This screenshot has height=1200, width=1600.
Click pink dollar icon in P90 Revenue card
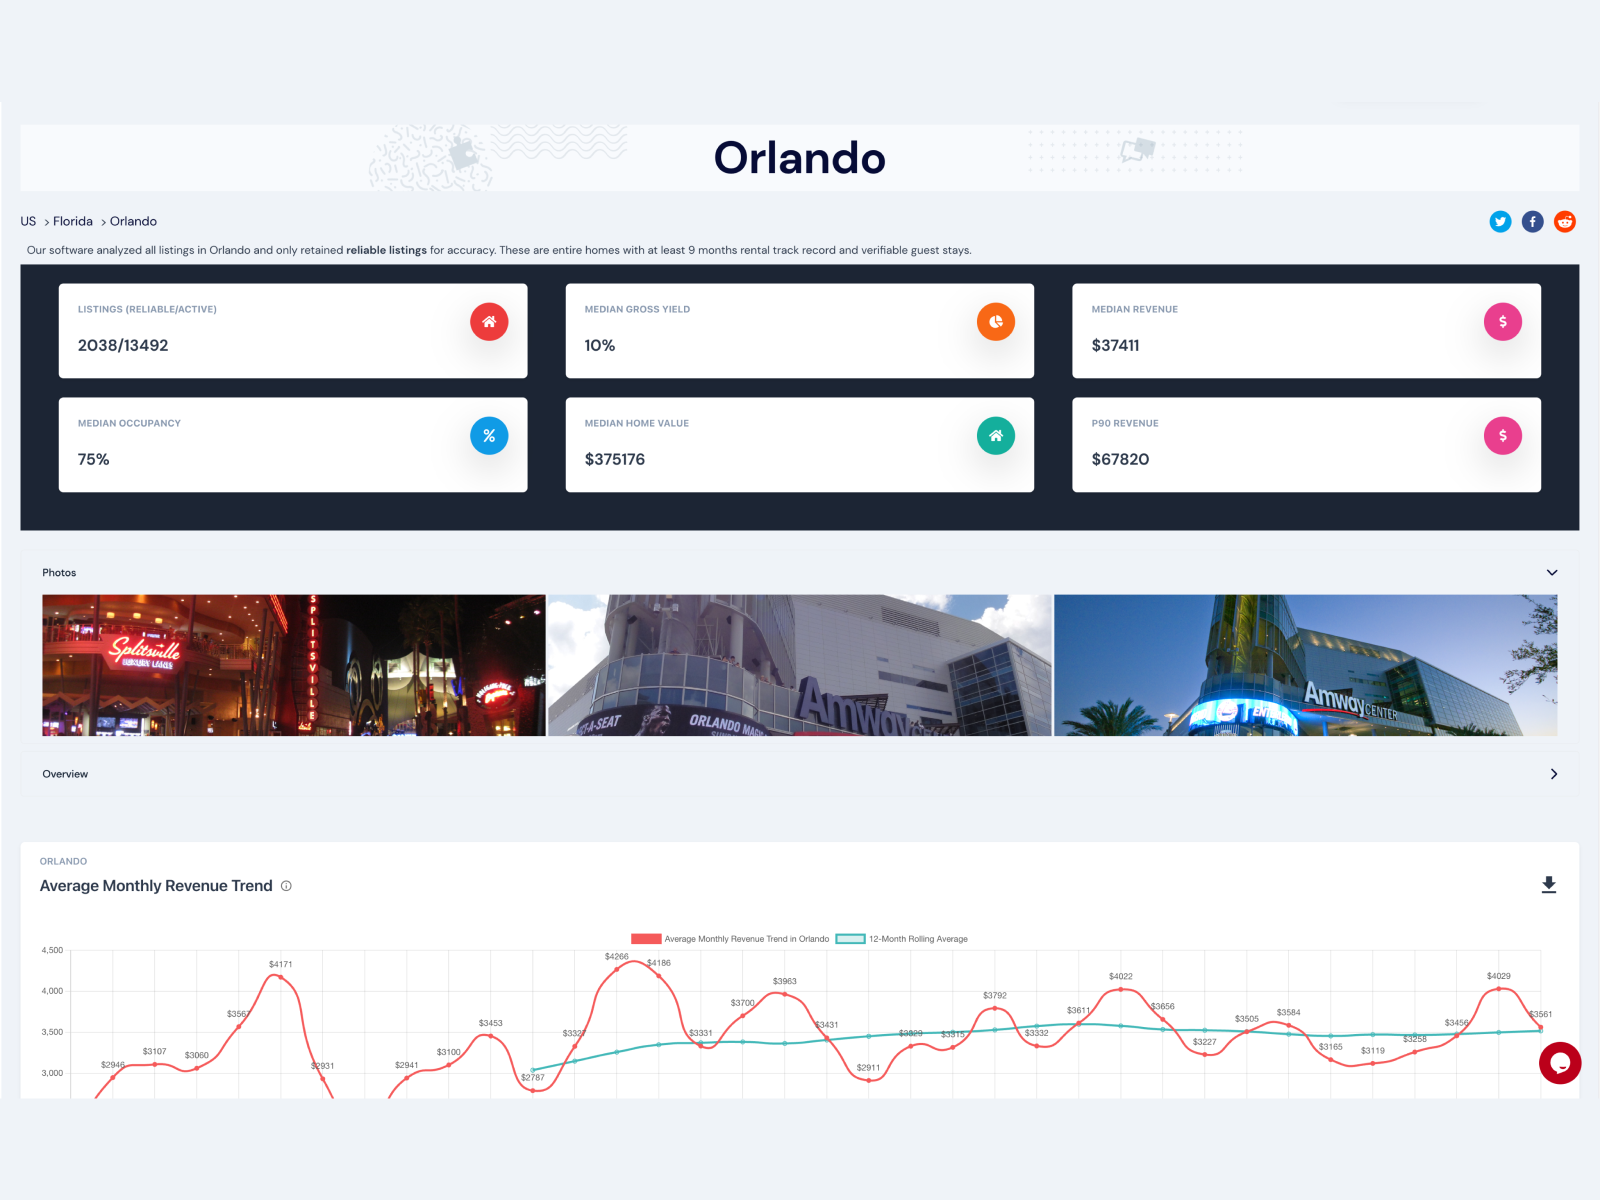pyautogui.click(x=1503, y=436)
